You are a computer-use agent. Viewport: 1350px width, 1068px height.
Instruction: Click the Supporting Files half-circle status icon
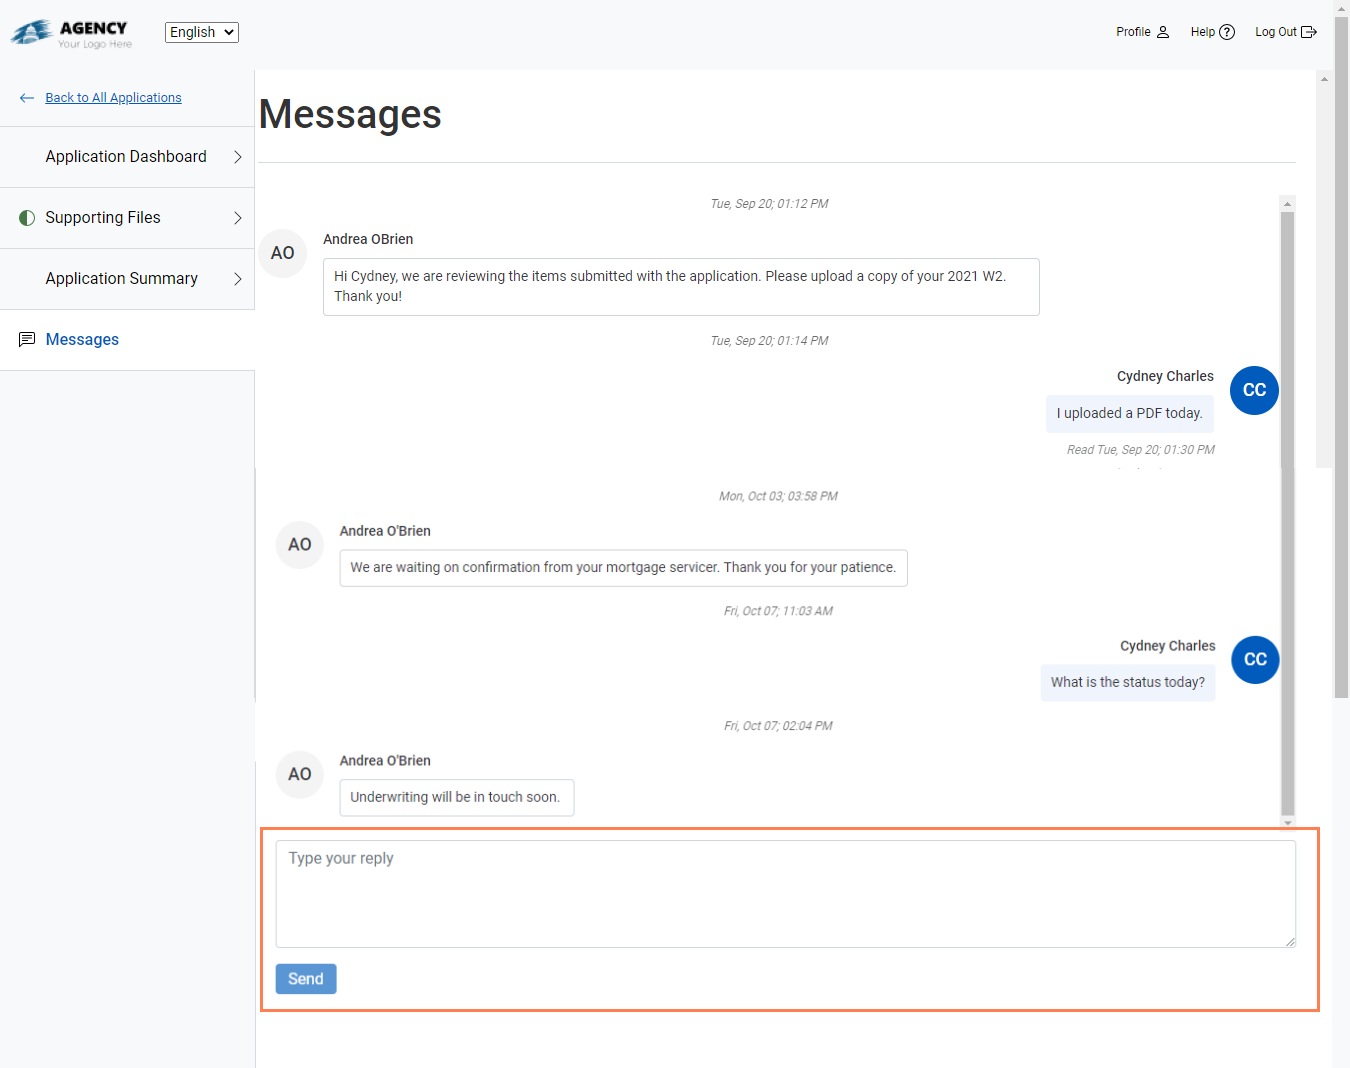click(27, 218)
